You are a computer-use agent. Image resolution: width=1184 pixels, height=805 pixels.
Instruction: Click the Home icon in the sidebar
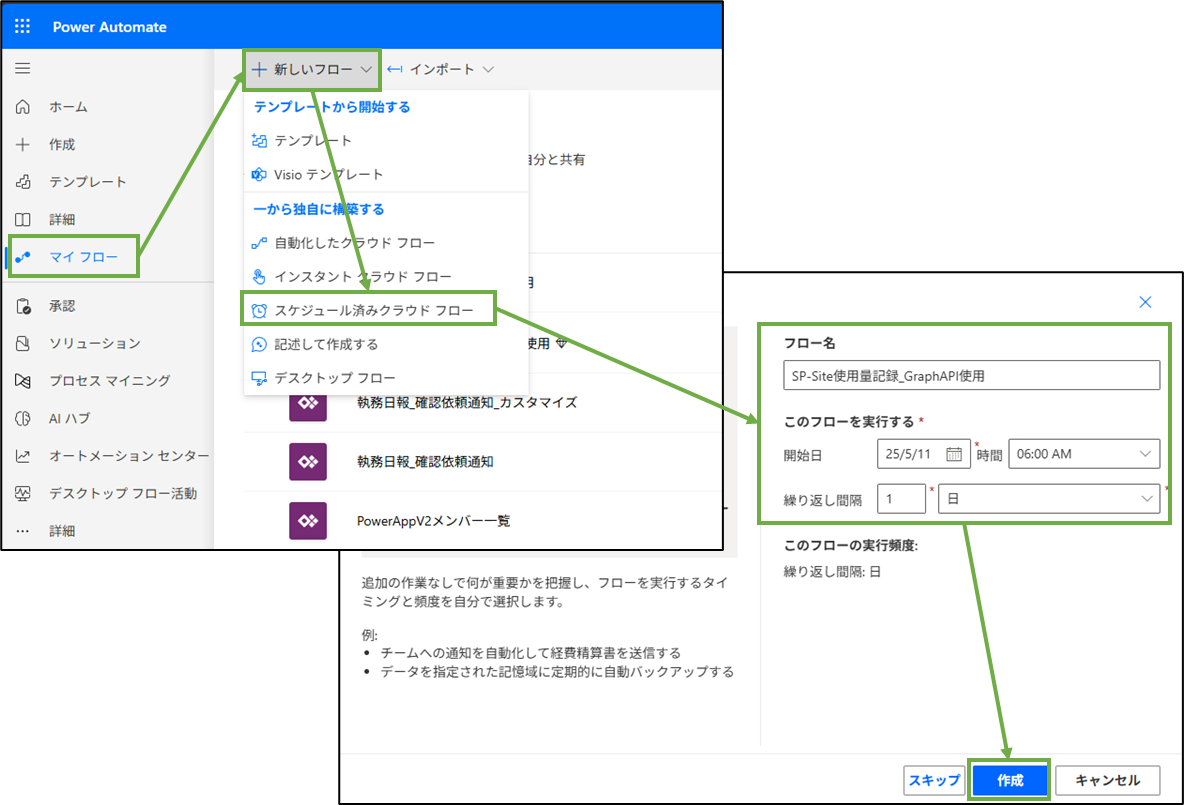point(23,106)
